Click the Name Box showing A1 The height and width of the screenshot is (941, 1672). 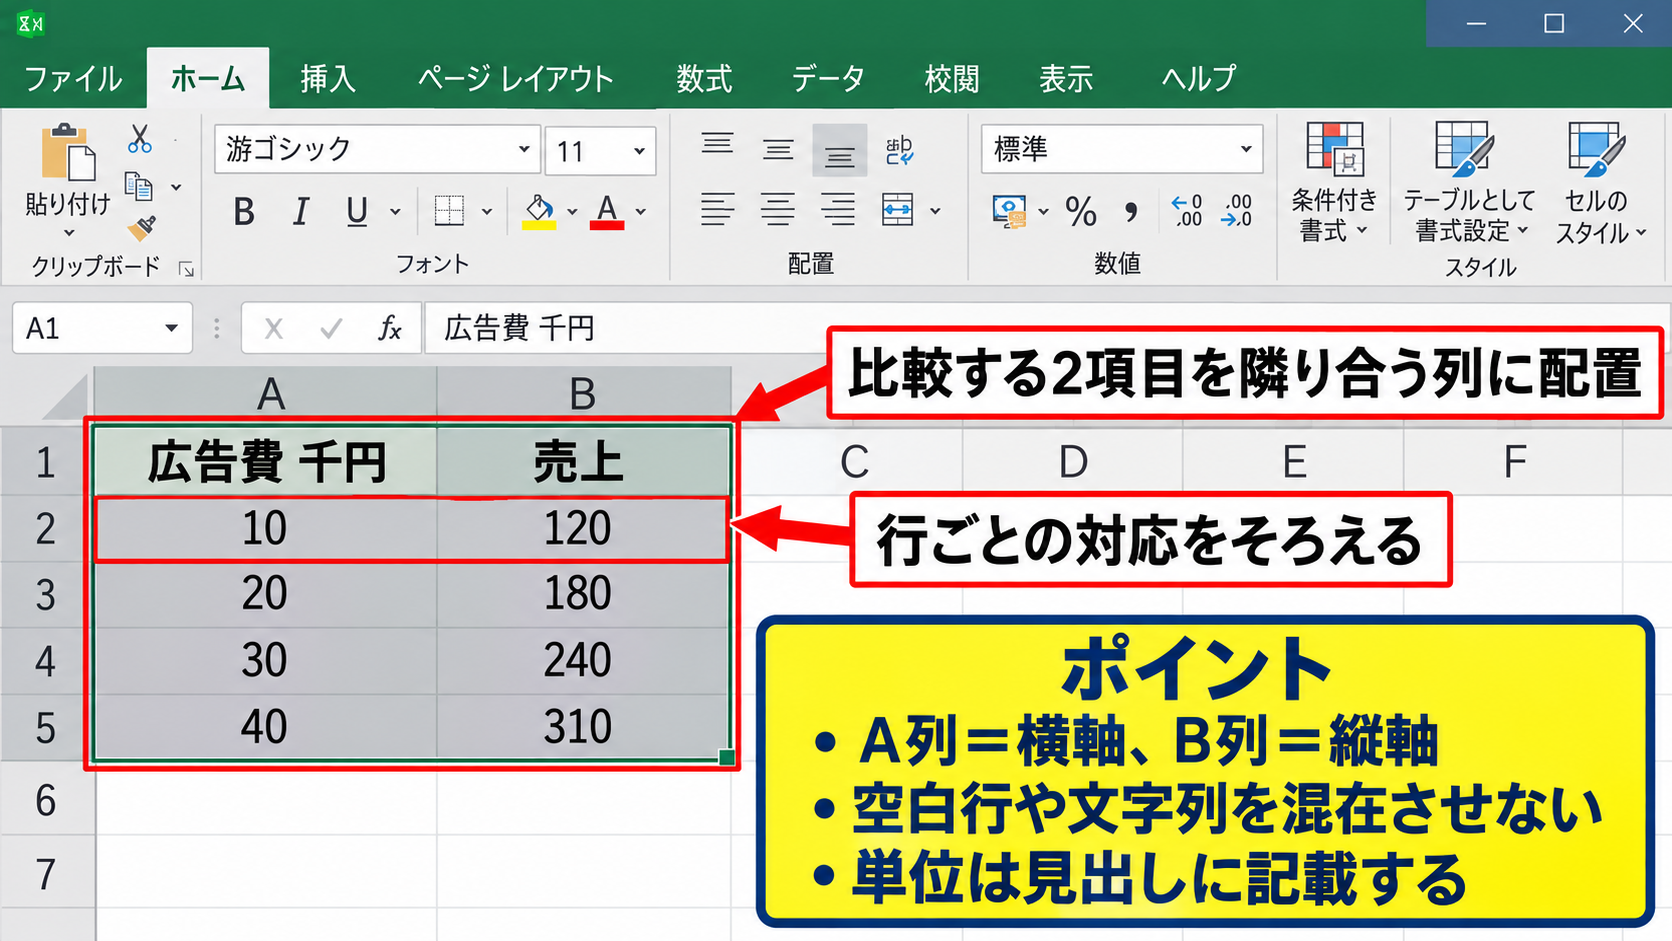[x=100, y=328]
